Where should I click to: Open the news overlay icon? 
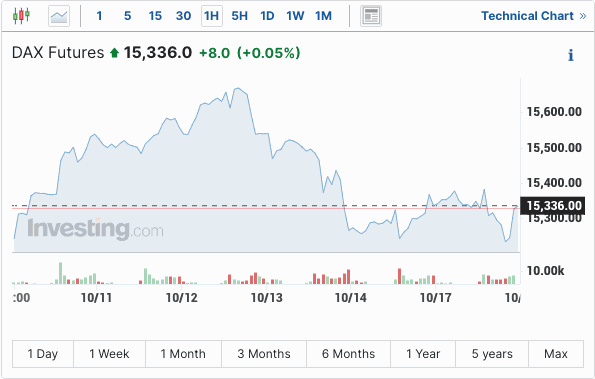tap(371, 16)
